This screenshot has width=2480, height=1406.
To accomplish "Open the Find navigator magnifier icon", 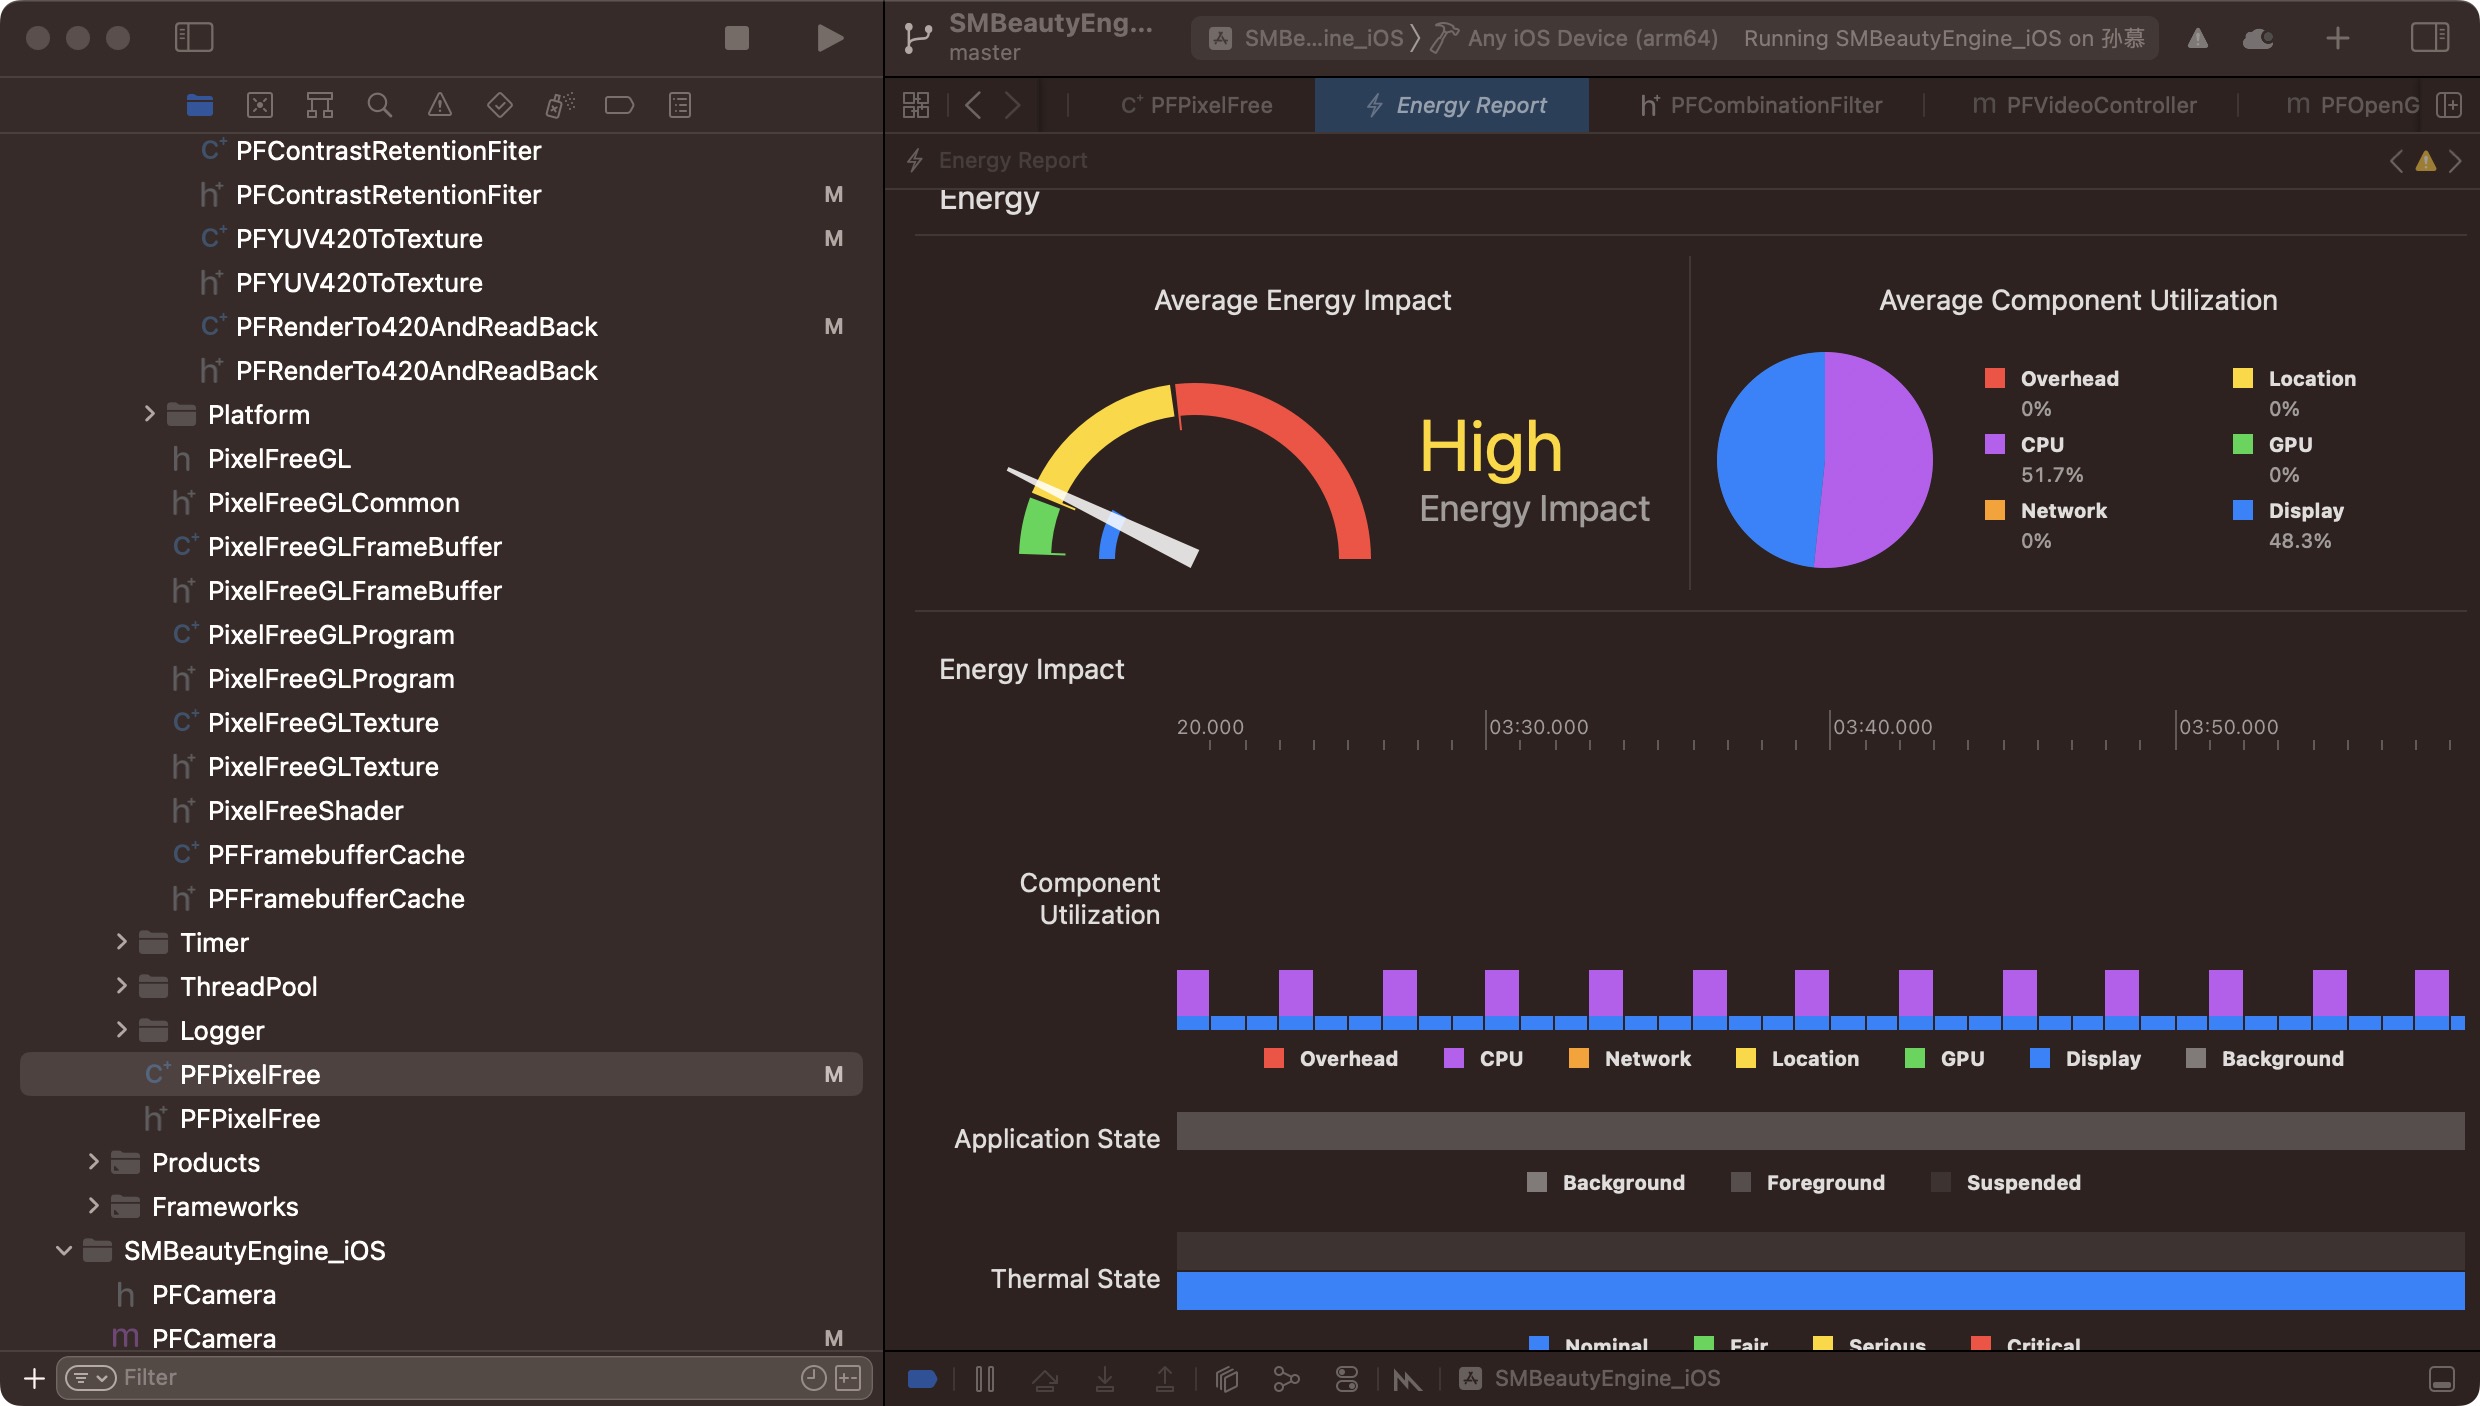I will point(379,105).
